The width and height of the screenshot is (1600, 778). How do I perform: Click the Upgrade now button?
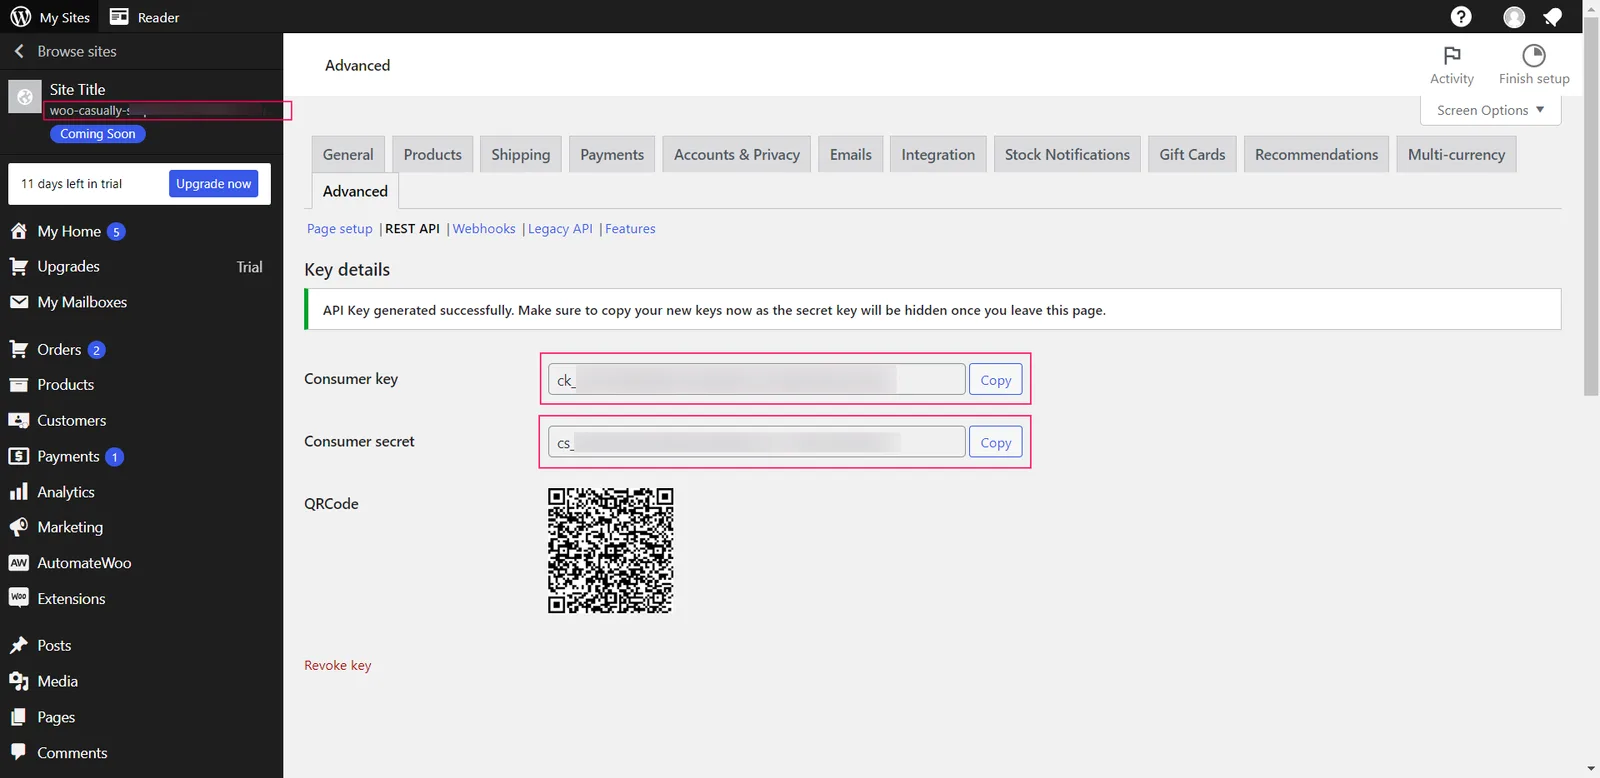[213, 184]
